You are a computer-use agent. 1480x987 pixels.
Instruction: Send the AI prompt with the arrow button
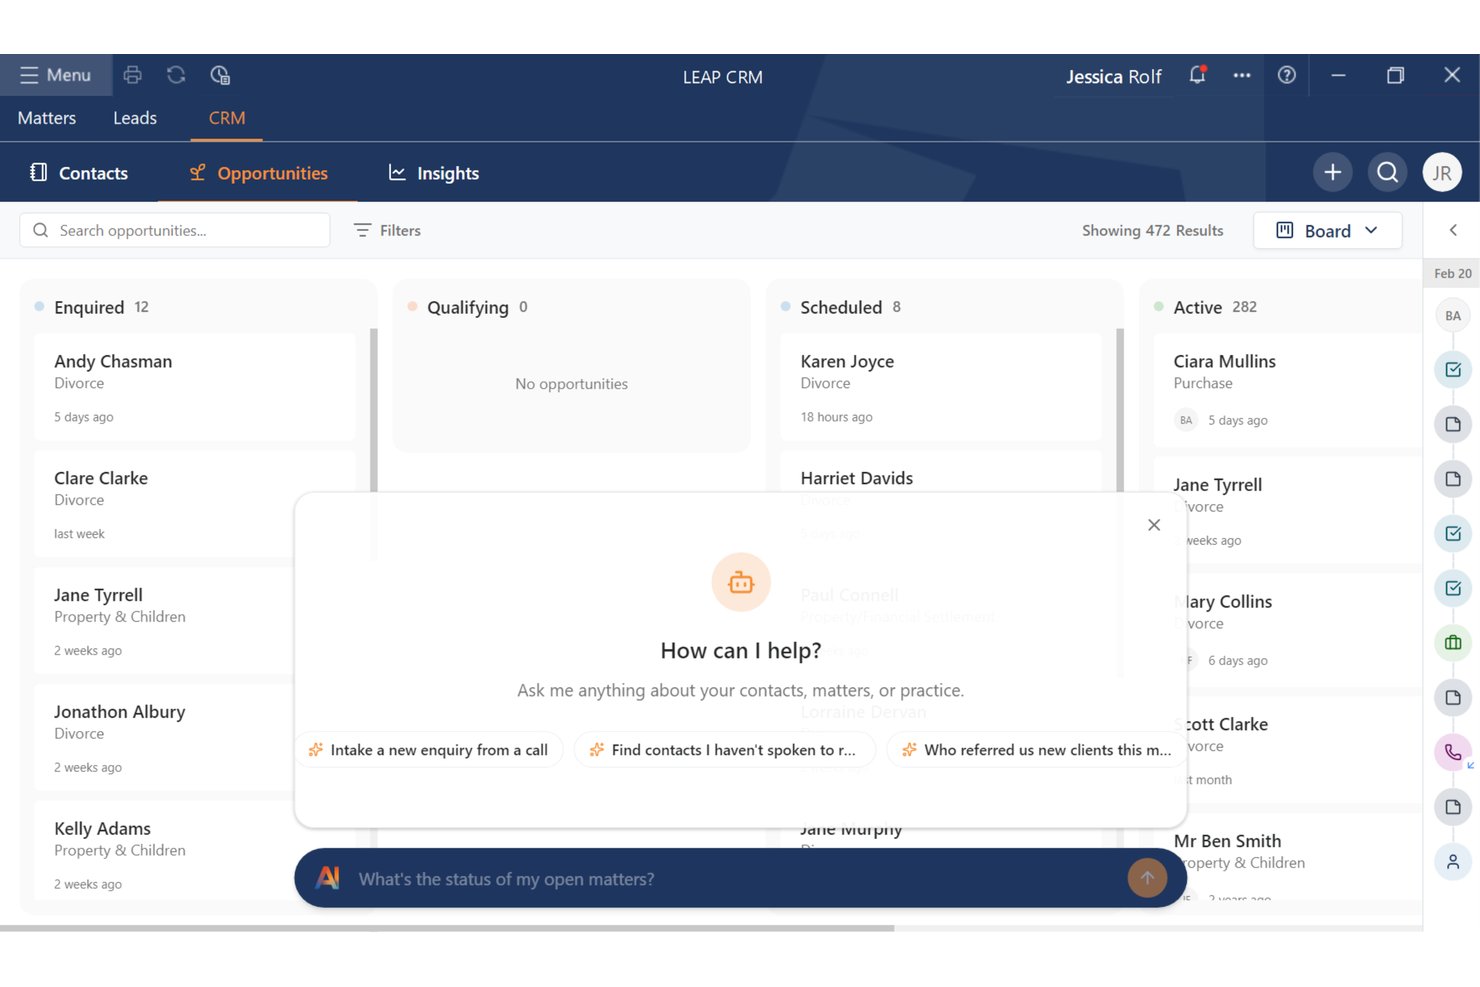pos(1147,878)
